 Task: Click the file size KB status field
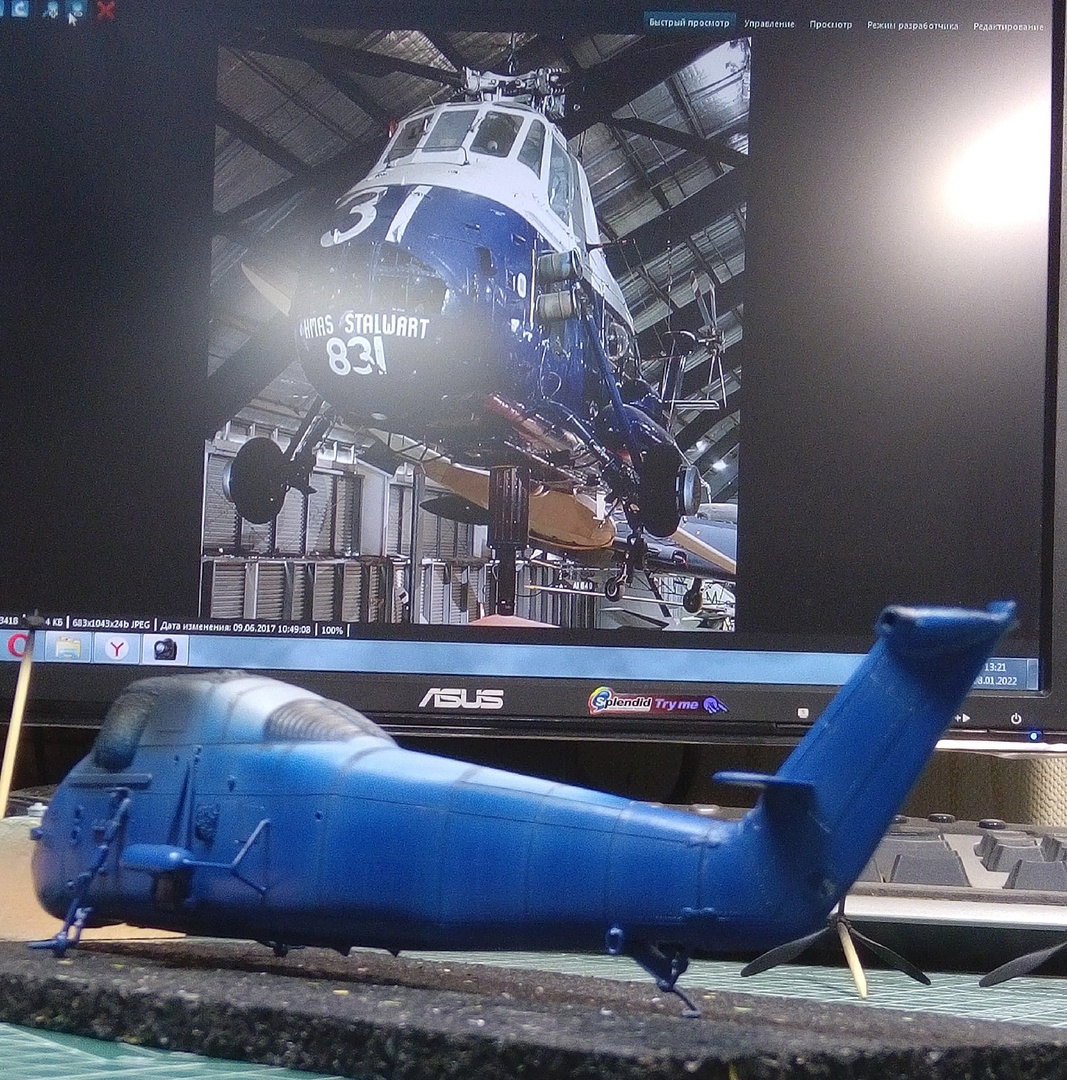pos(38,623)
